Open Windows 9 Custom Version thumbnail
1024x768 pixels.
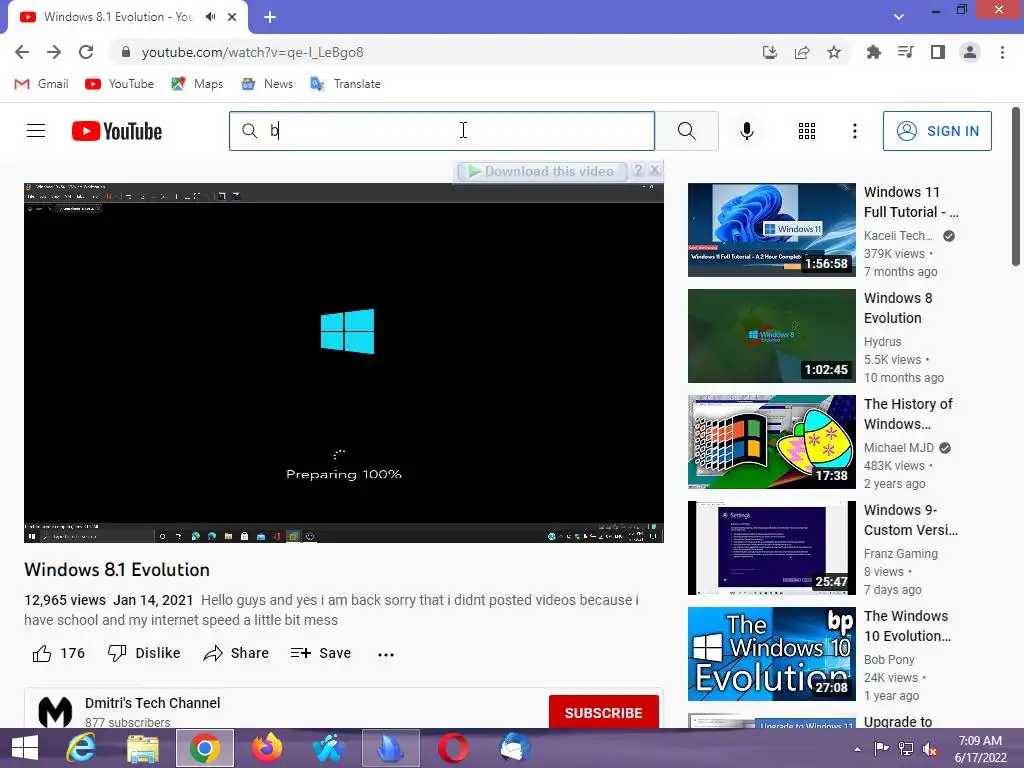tap(771, 547)
